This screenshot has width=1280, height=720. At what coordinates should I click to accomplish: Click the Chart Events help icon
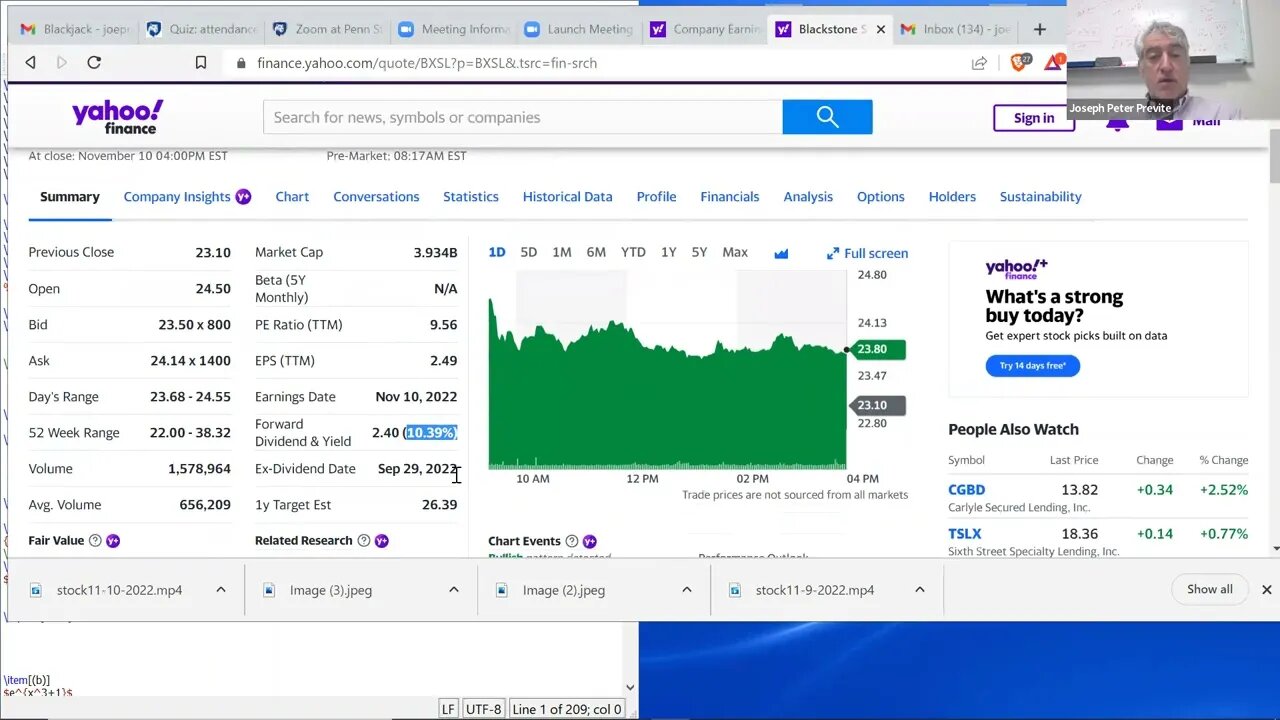point(572,541)
